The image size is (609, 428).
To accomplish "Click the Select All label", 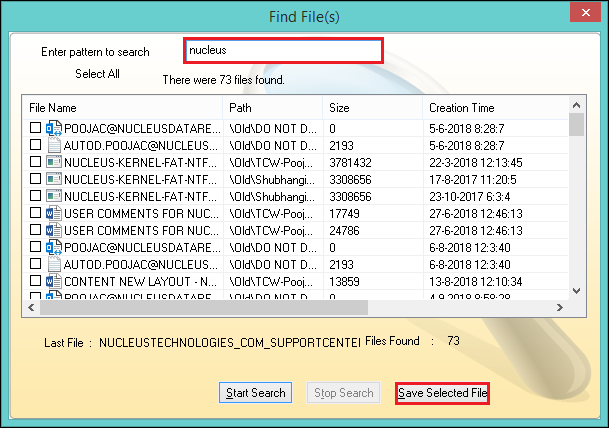I will coord(97,74).
